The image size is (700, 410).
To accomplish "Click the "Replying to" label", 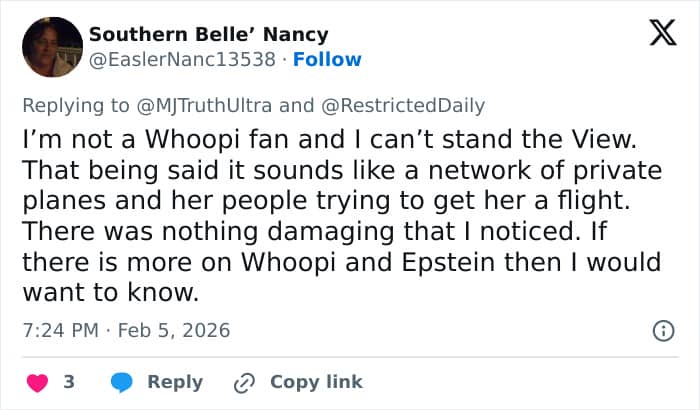I will tap(76, 102).
